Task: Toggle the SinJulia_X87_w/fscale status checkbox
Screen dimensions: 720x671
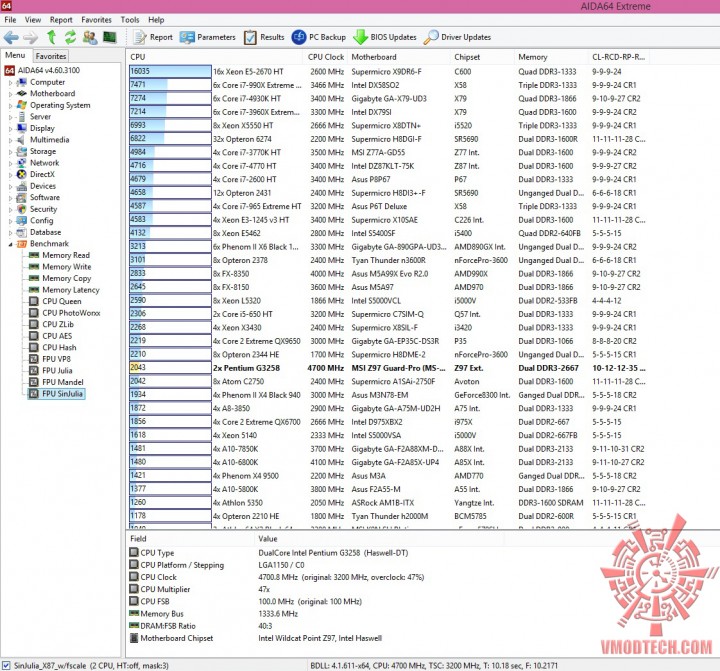Action: pos(6,665)
